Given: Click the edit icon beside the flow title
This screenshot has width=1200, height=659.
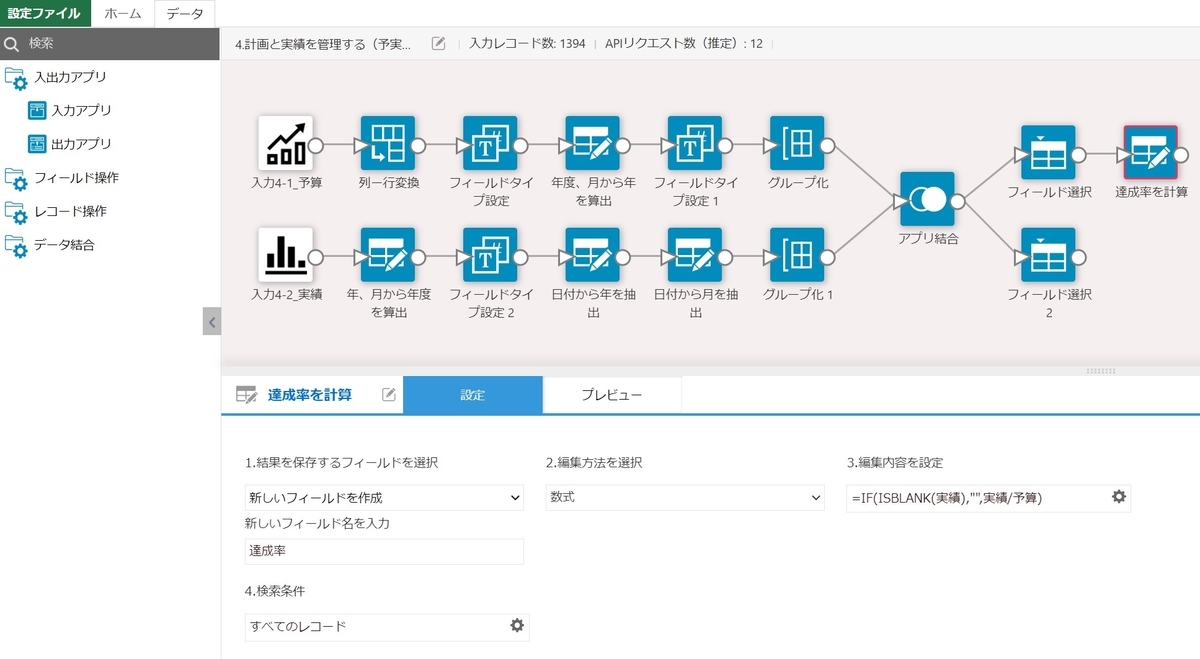Looking at the screenshot, I should point(438,43).
